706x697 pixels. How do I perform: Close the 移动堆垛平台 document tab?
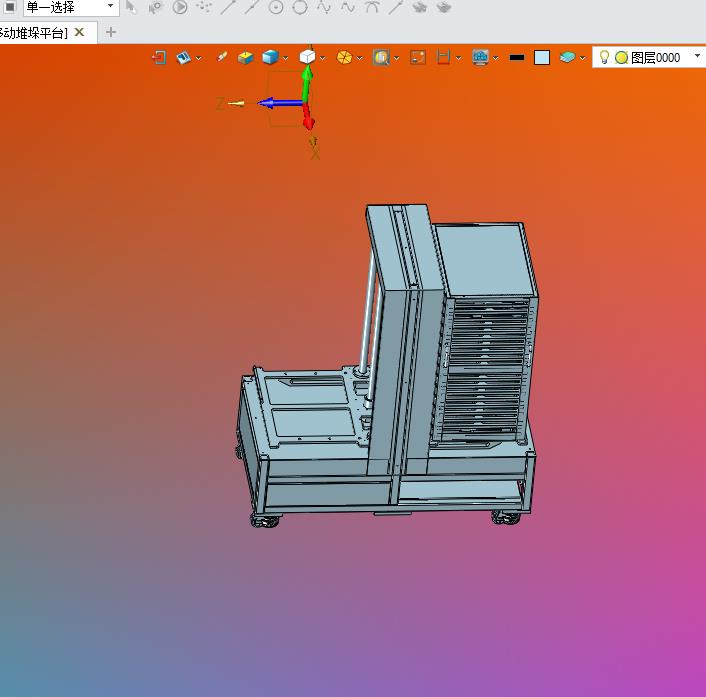click(x=79, y=32)
